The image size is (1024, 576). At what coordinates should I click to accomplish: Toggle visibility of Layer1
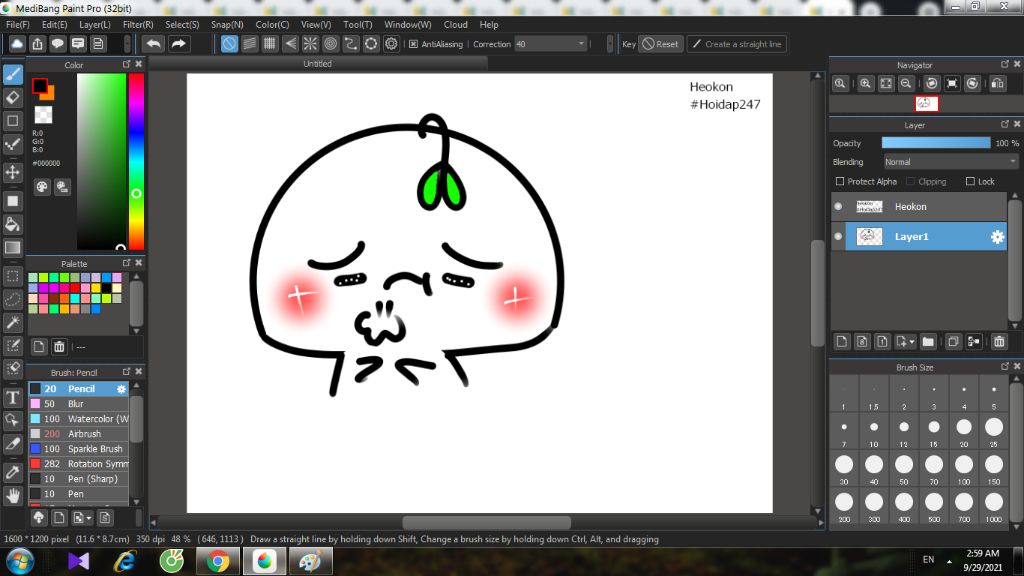point(839,236)
